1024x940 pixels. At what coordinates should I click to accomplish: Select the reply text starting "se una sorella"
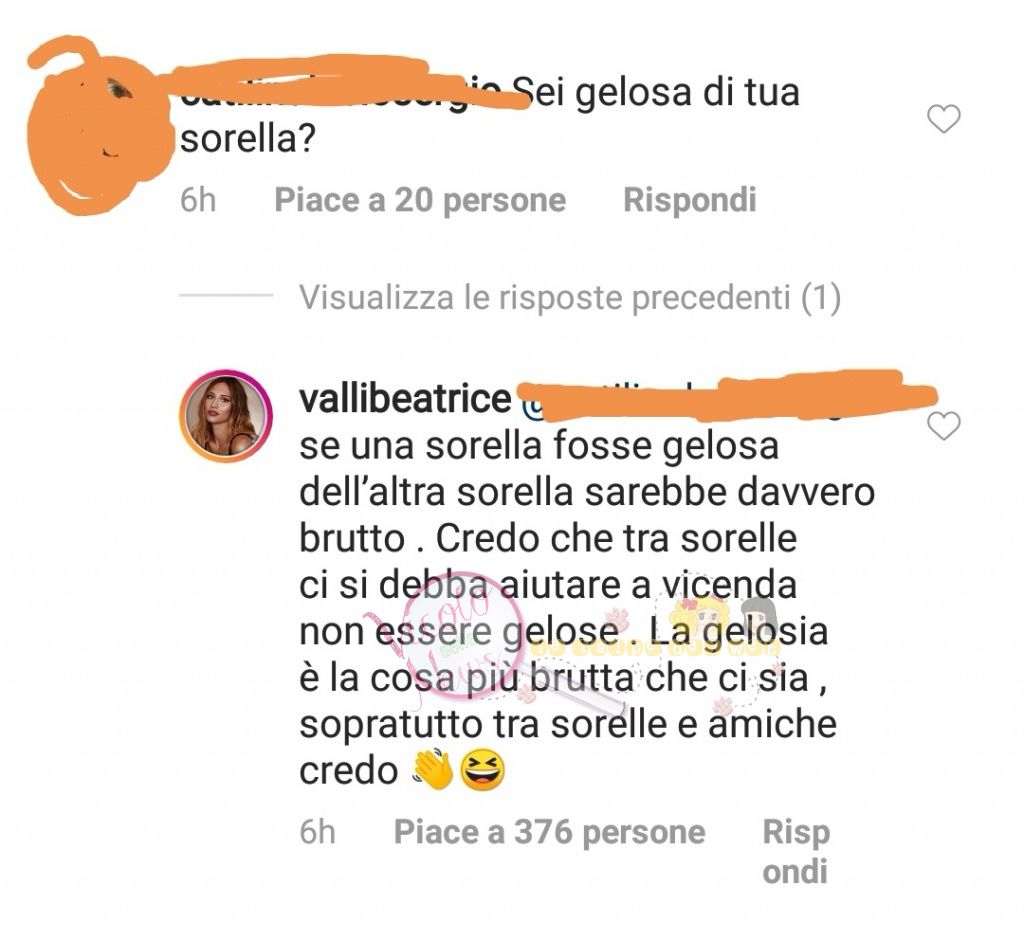pos(587,608)
